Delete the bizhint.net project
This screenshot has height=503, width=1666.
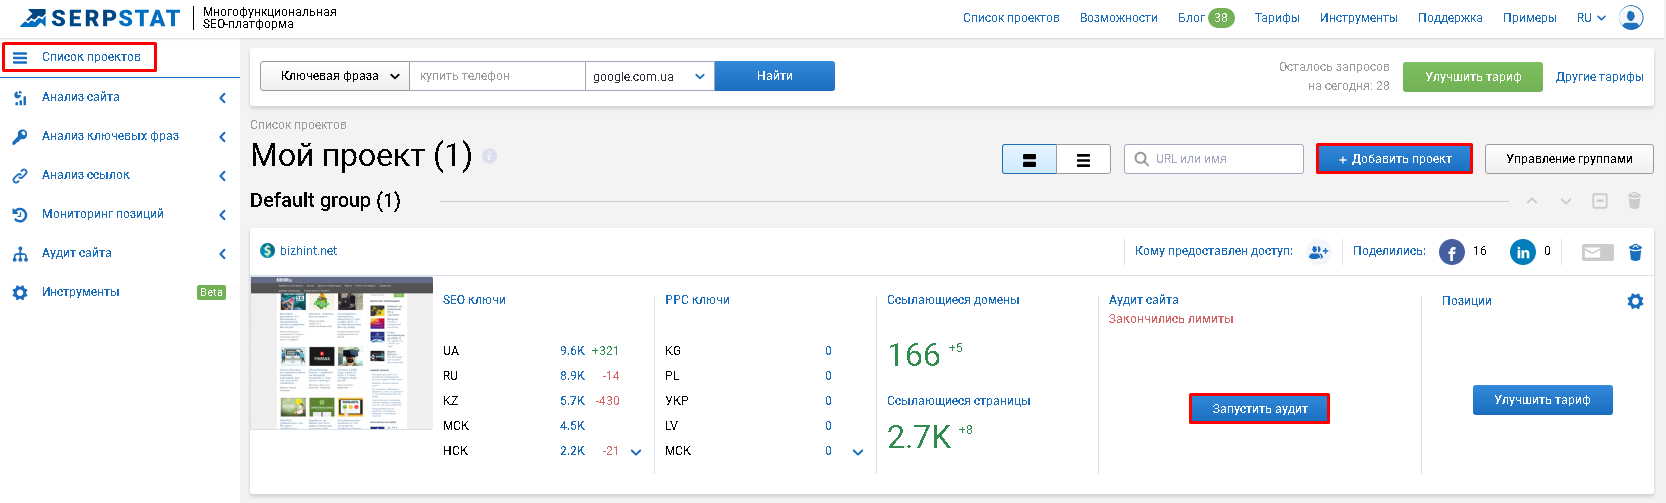(x=1635, y=252)
